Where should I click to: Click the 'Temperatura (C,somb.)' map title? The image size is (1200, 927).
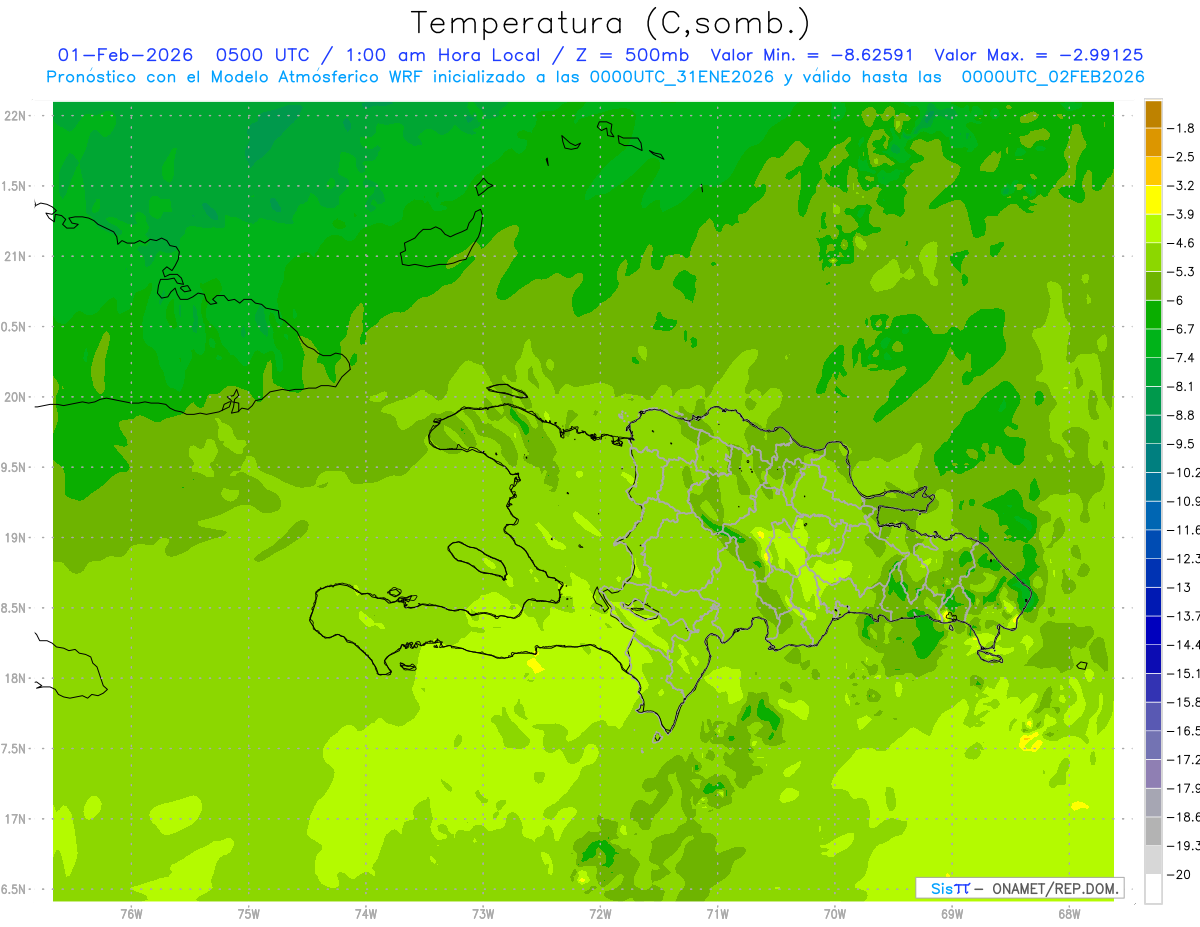pyautogui.click(x=611, y=23)
